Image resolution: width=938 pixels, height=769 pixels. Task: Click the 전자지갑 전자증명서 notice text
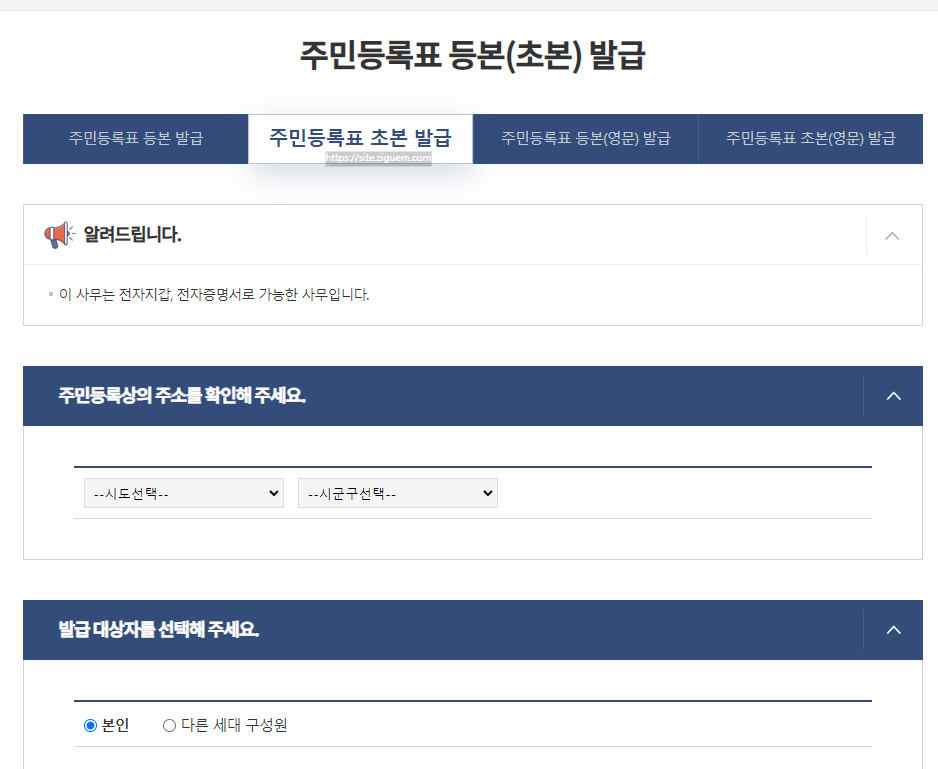pyautogui.click(x=213, y=295)
